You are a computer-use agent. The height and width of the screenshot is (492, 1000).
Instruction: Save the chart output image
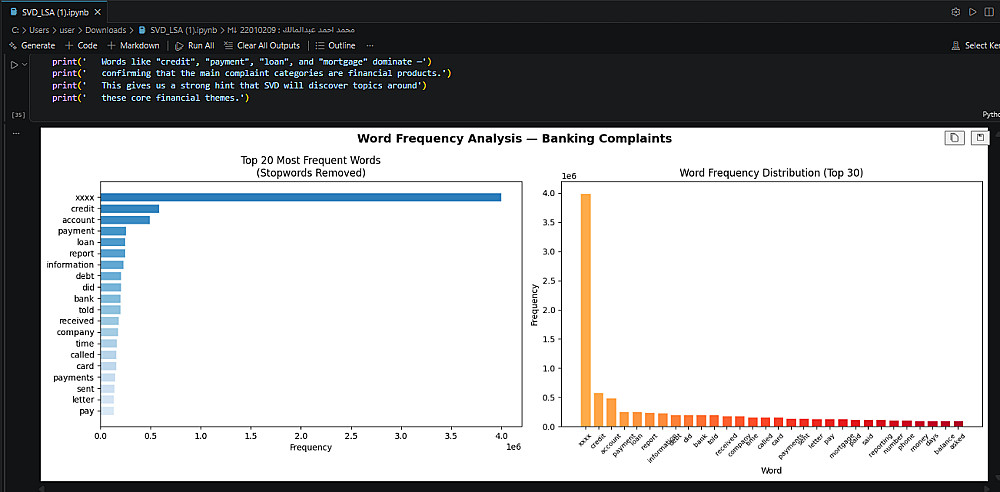[x=979, y=138]
